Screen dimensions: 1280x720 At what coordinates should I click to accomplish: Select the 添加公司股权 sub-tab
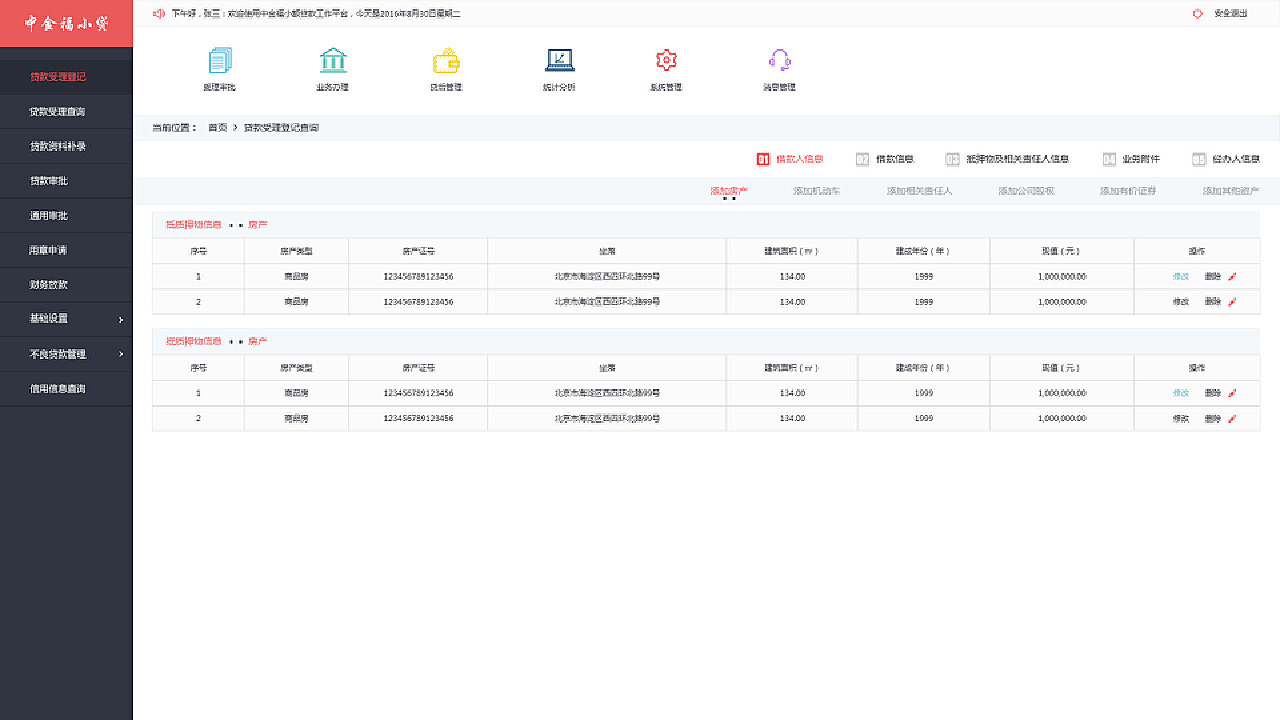click(1026, 191)
